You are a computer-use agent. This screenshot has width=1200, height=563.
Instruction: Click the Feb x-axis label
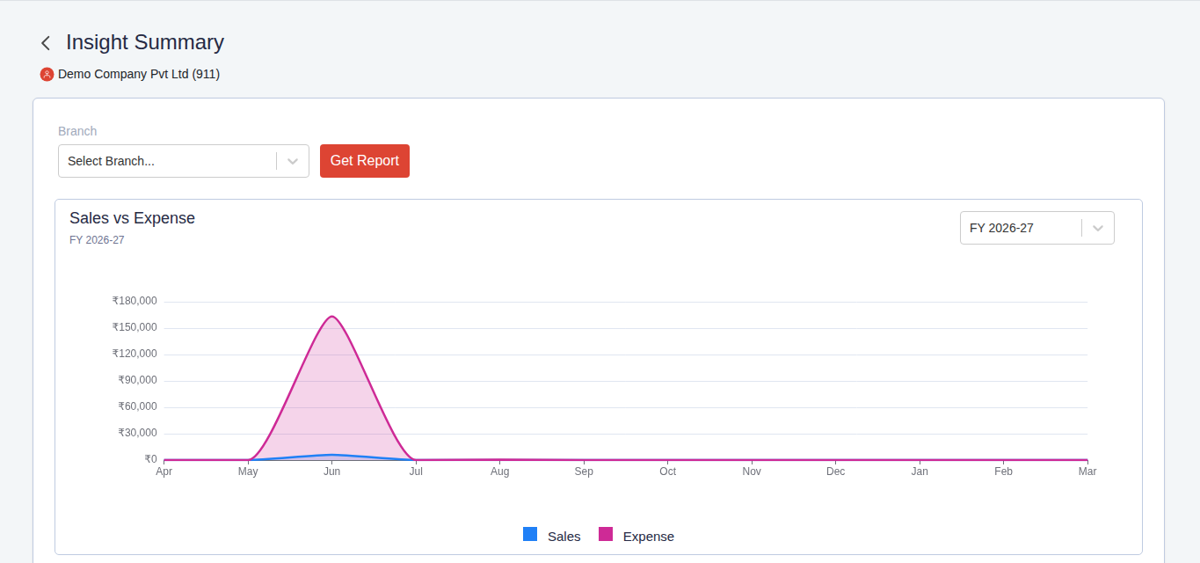1004,471
